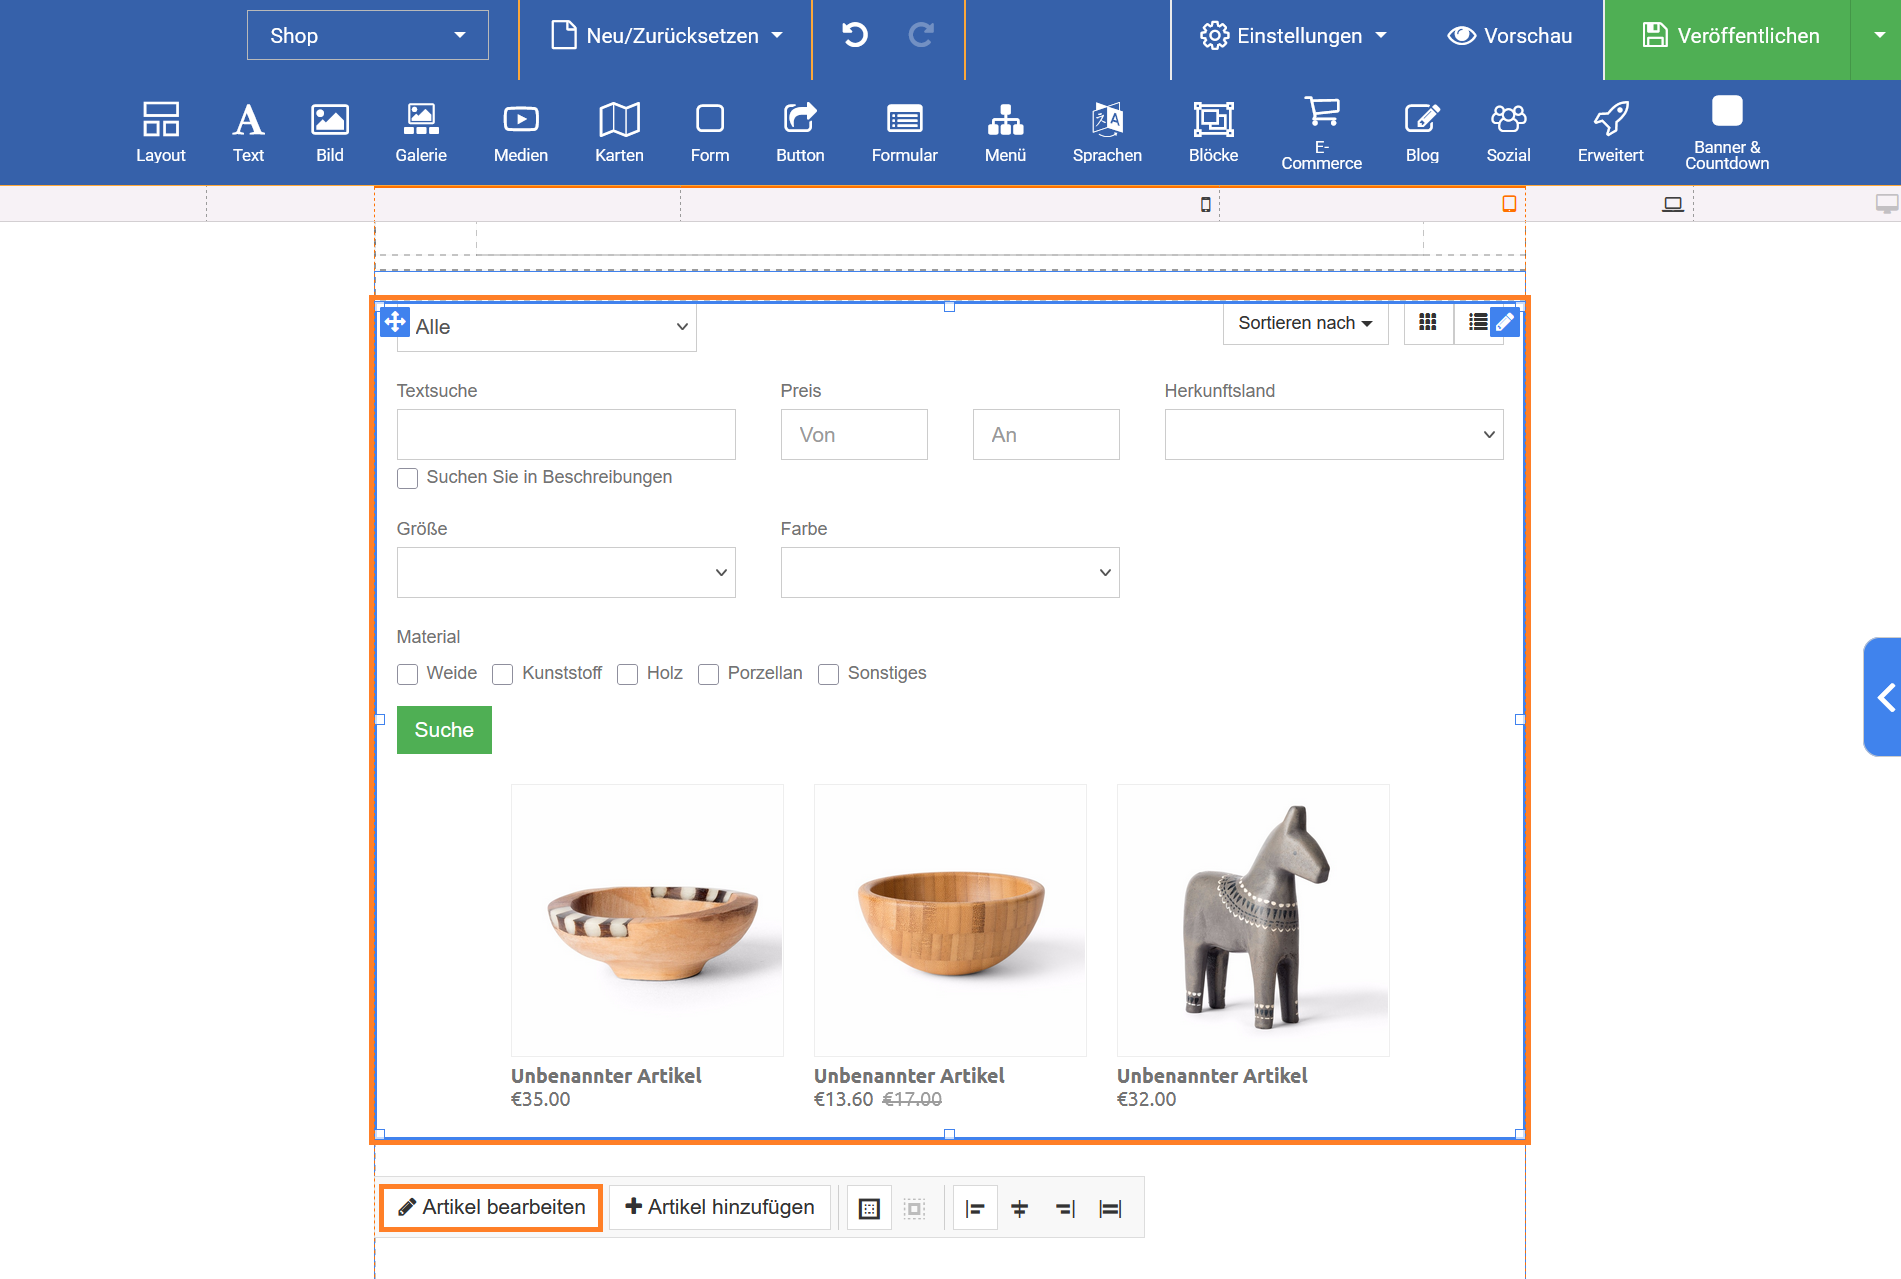This screenshot has width=1901, height=1279.
Task: Click the Preis Von input field
Action: pyautogui.click(x=853, y=435)
